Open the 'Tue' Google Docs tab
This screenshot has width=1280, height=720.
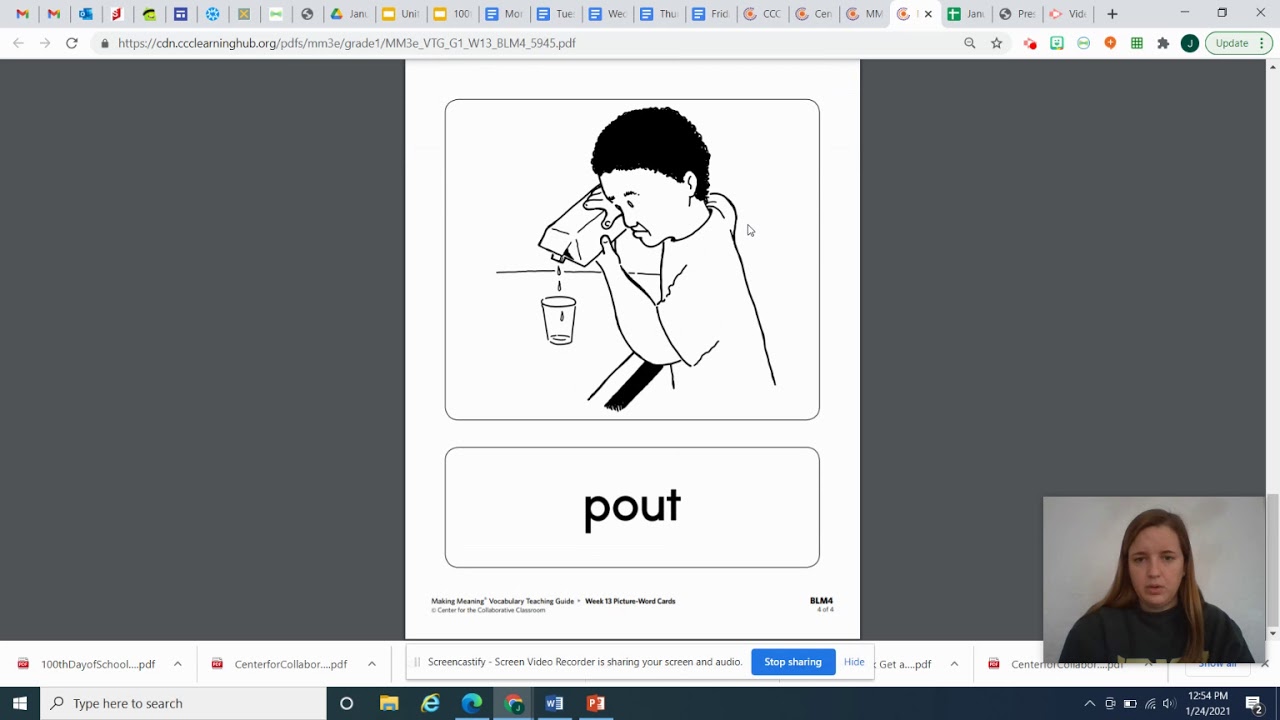(x=555, y=14)
